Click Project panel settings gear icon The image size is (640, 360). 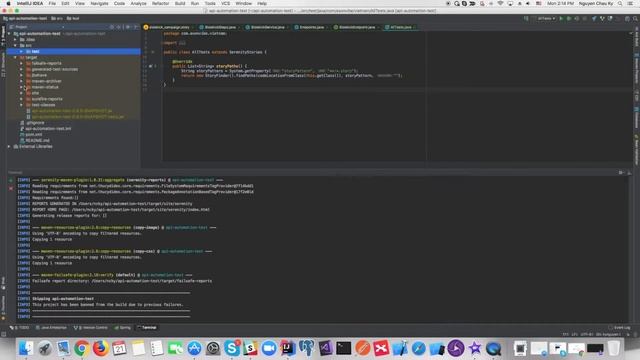(128, 27)
